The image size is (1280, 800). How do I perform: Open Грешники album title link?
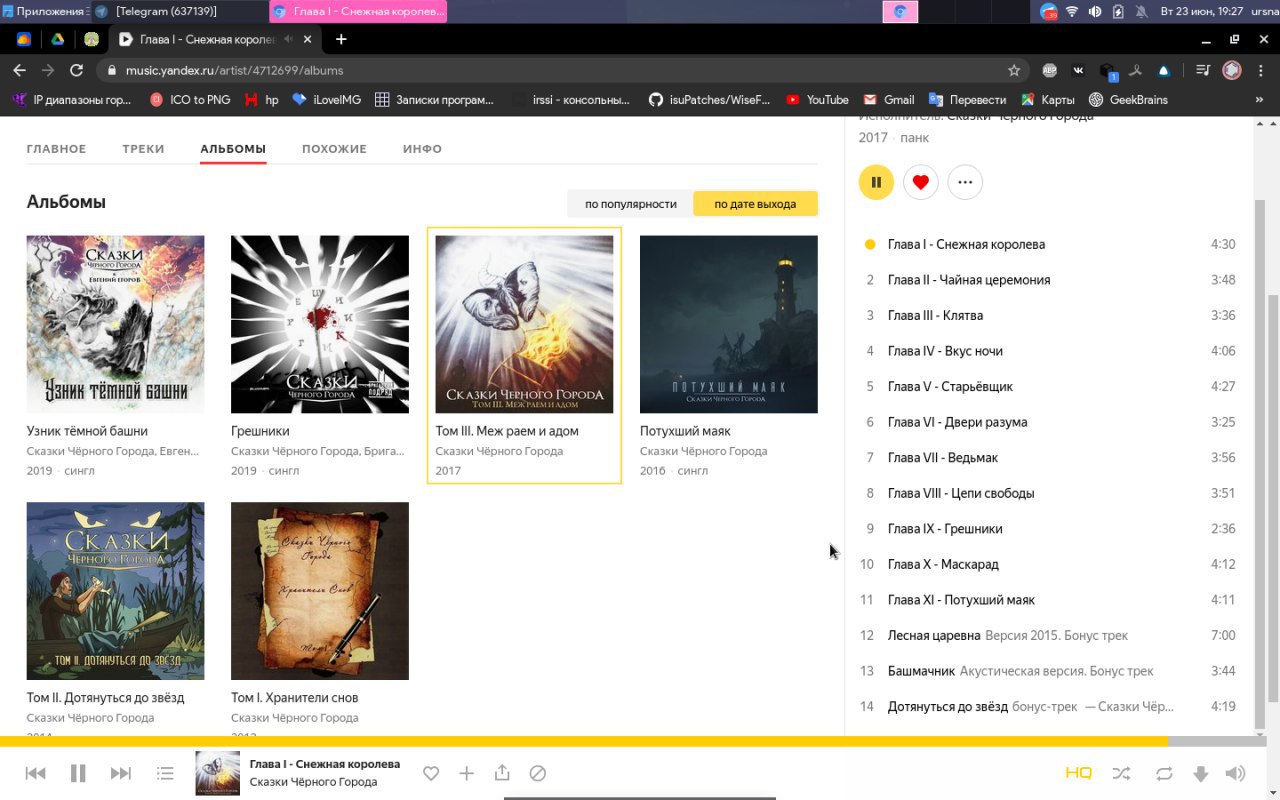click(260, 431)
